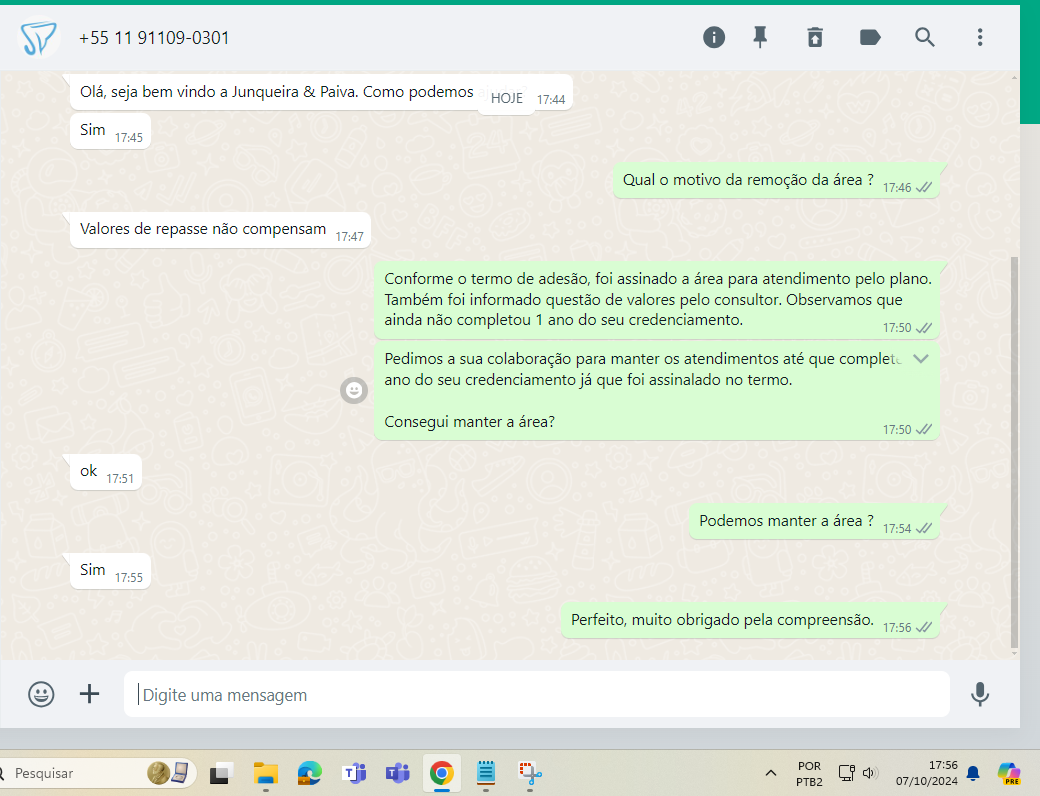Click the plus attach icon

pos(90,694)
